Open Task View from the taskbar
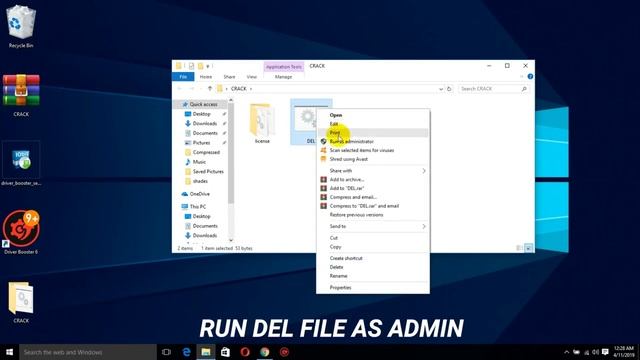 pyautogui.click(x=166, y=352)
